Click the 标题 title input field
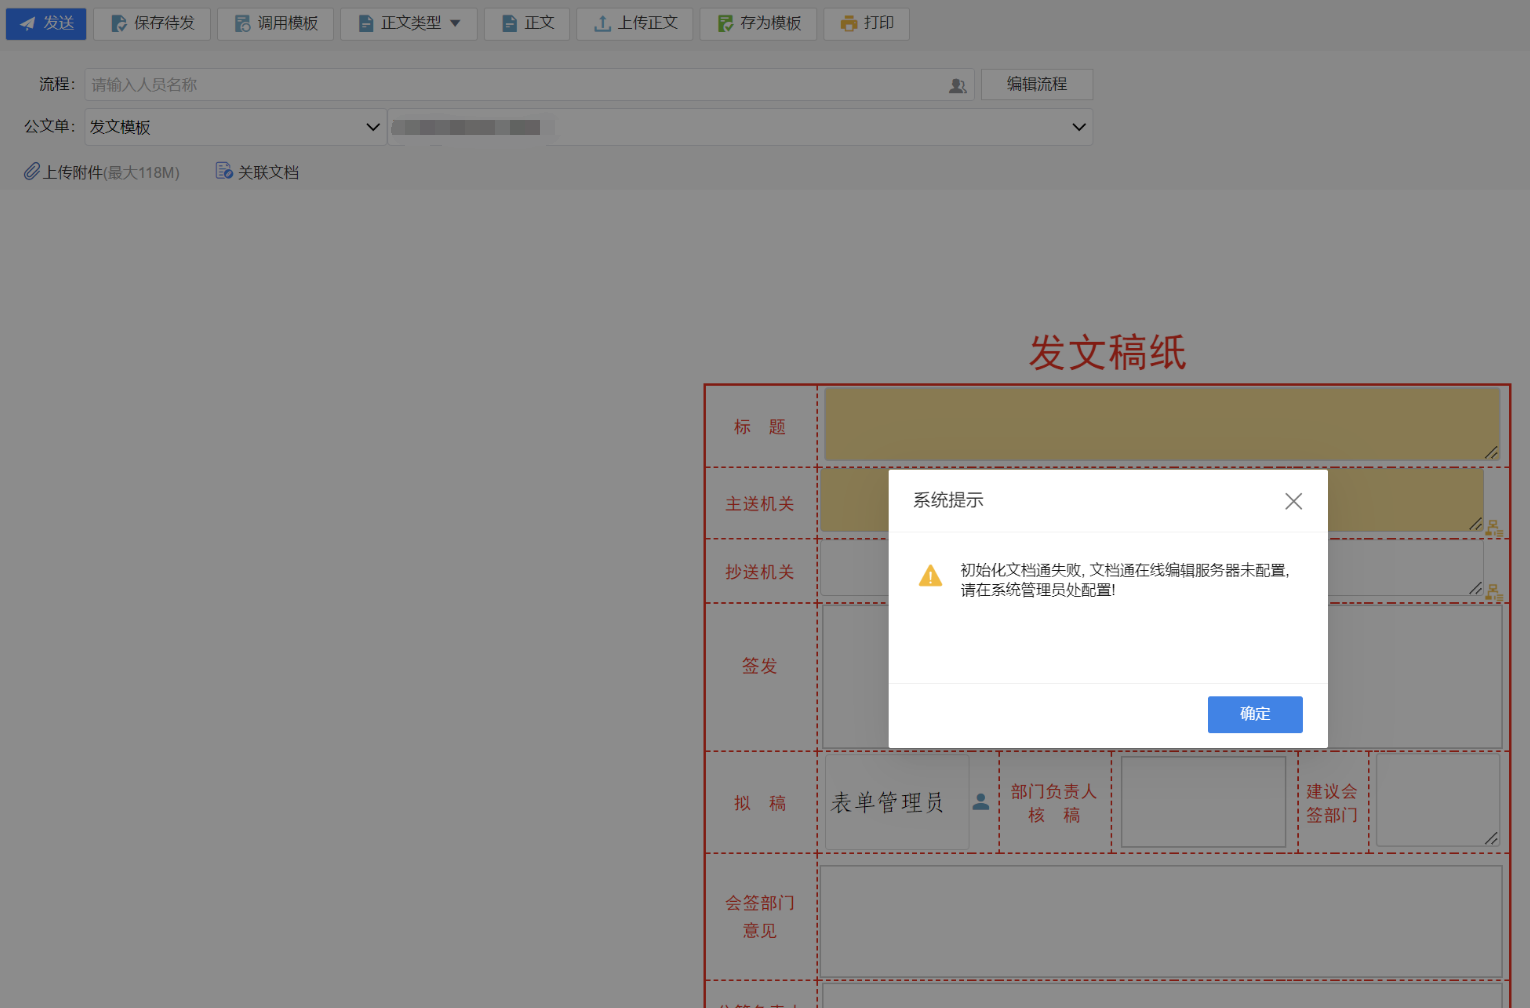Viewport: 1530px width, 1008px height. tap(1160, 425)
